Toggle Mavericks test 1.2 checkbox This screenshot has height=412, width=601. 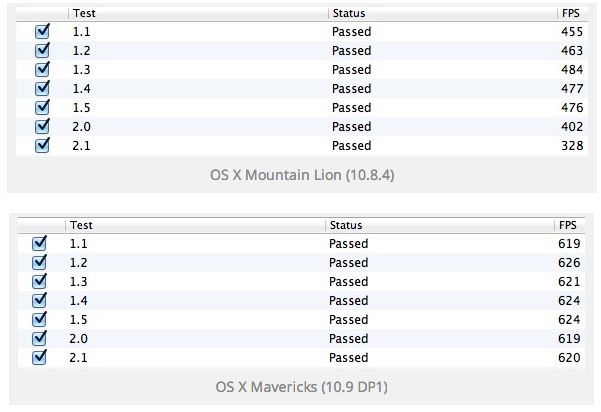(41, 262)
